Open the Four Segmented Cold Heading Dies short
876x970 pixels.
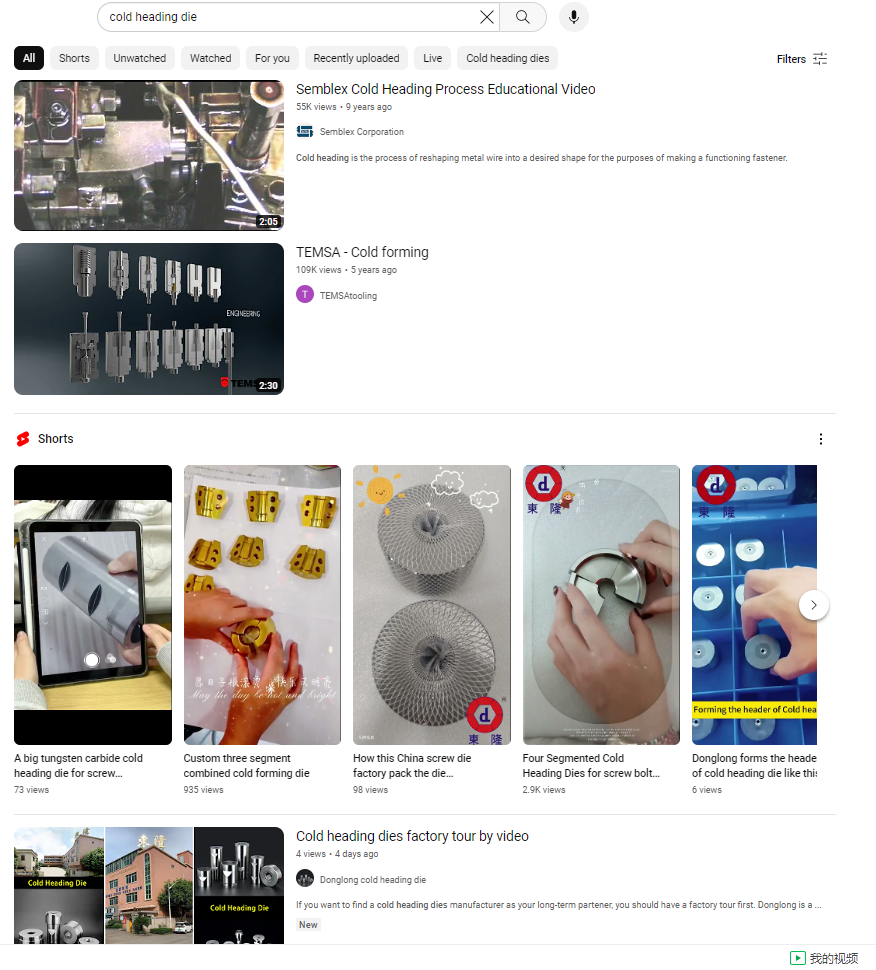(x=601, y=631)
